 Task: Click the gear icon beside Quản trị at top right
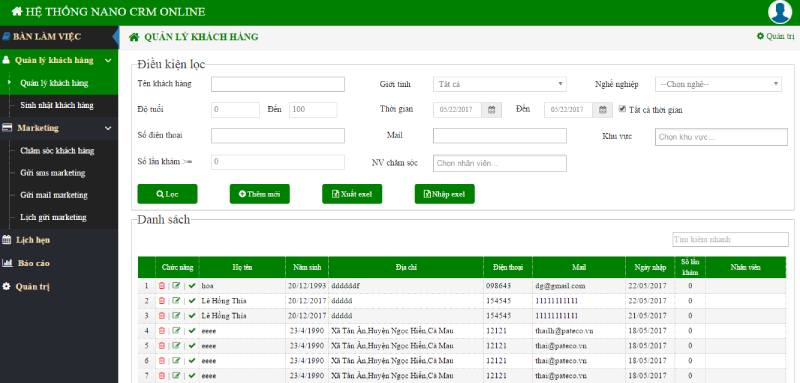760,36
